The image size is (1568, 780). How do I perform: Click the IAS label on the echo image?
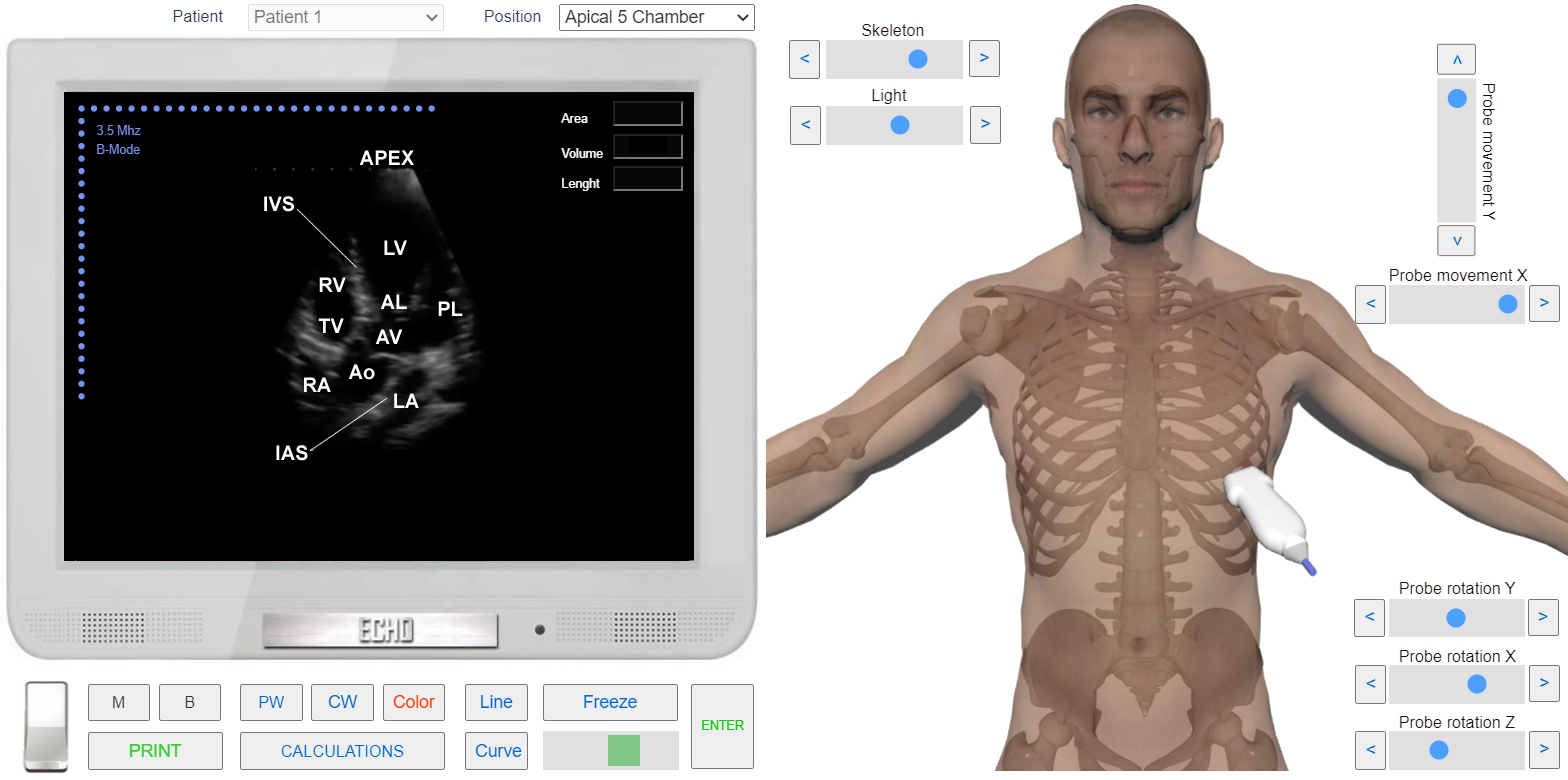292,453
